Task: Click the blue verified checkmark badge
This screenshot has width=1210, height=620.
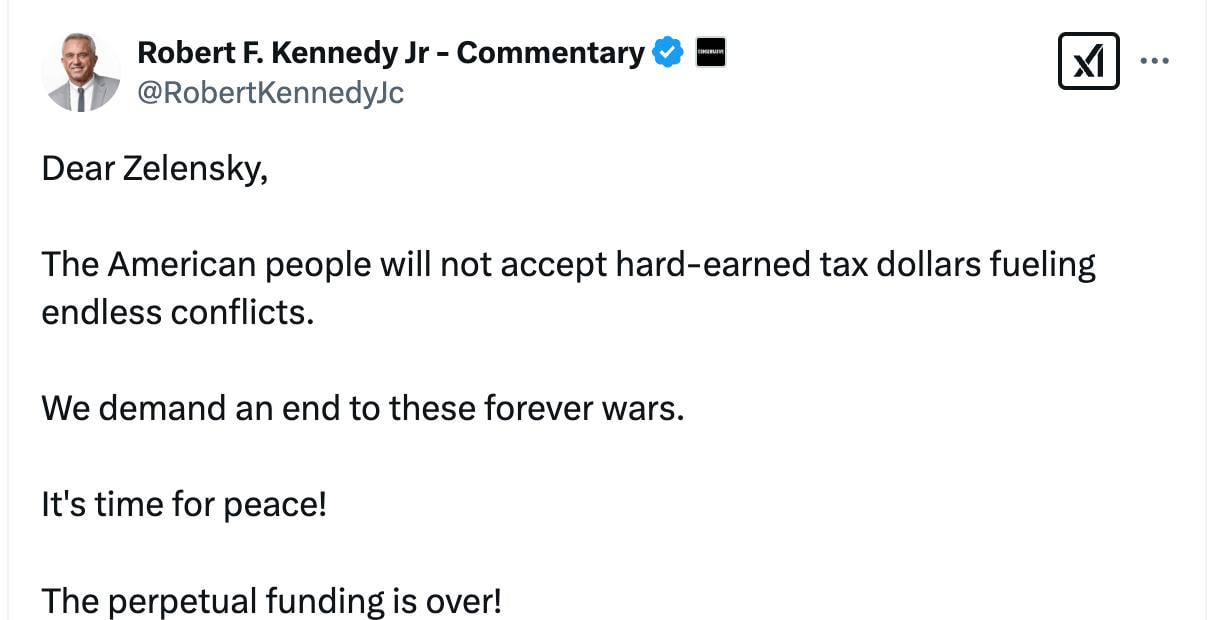Action: [x=667, y=52]
